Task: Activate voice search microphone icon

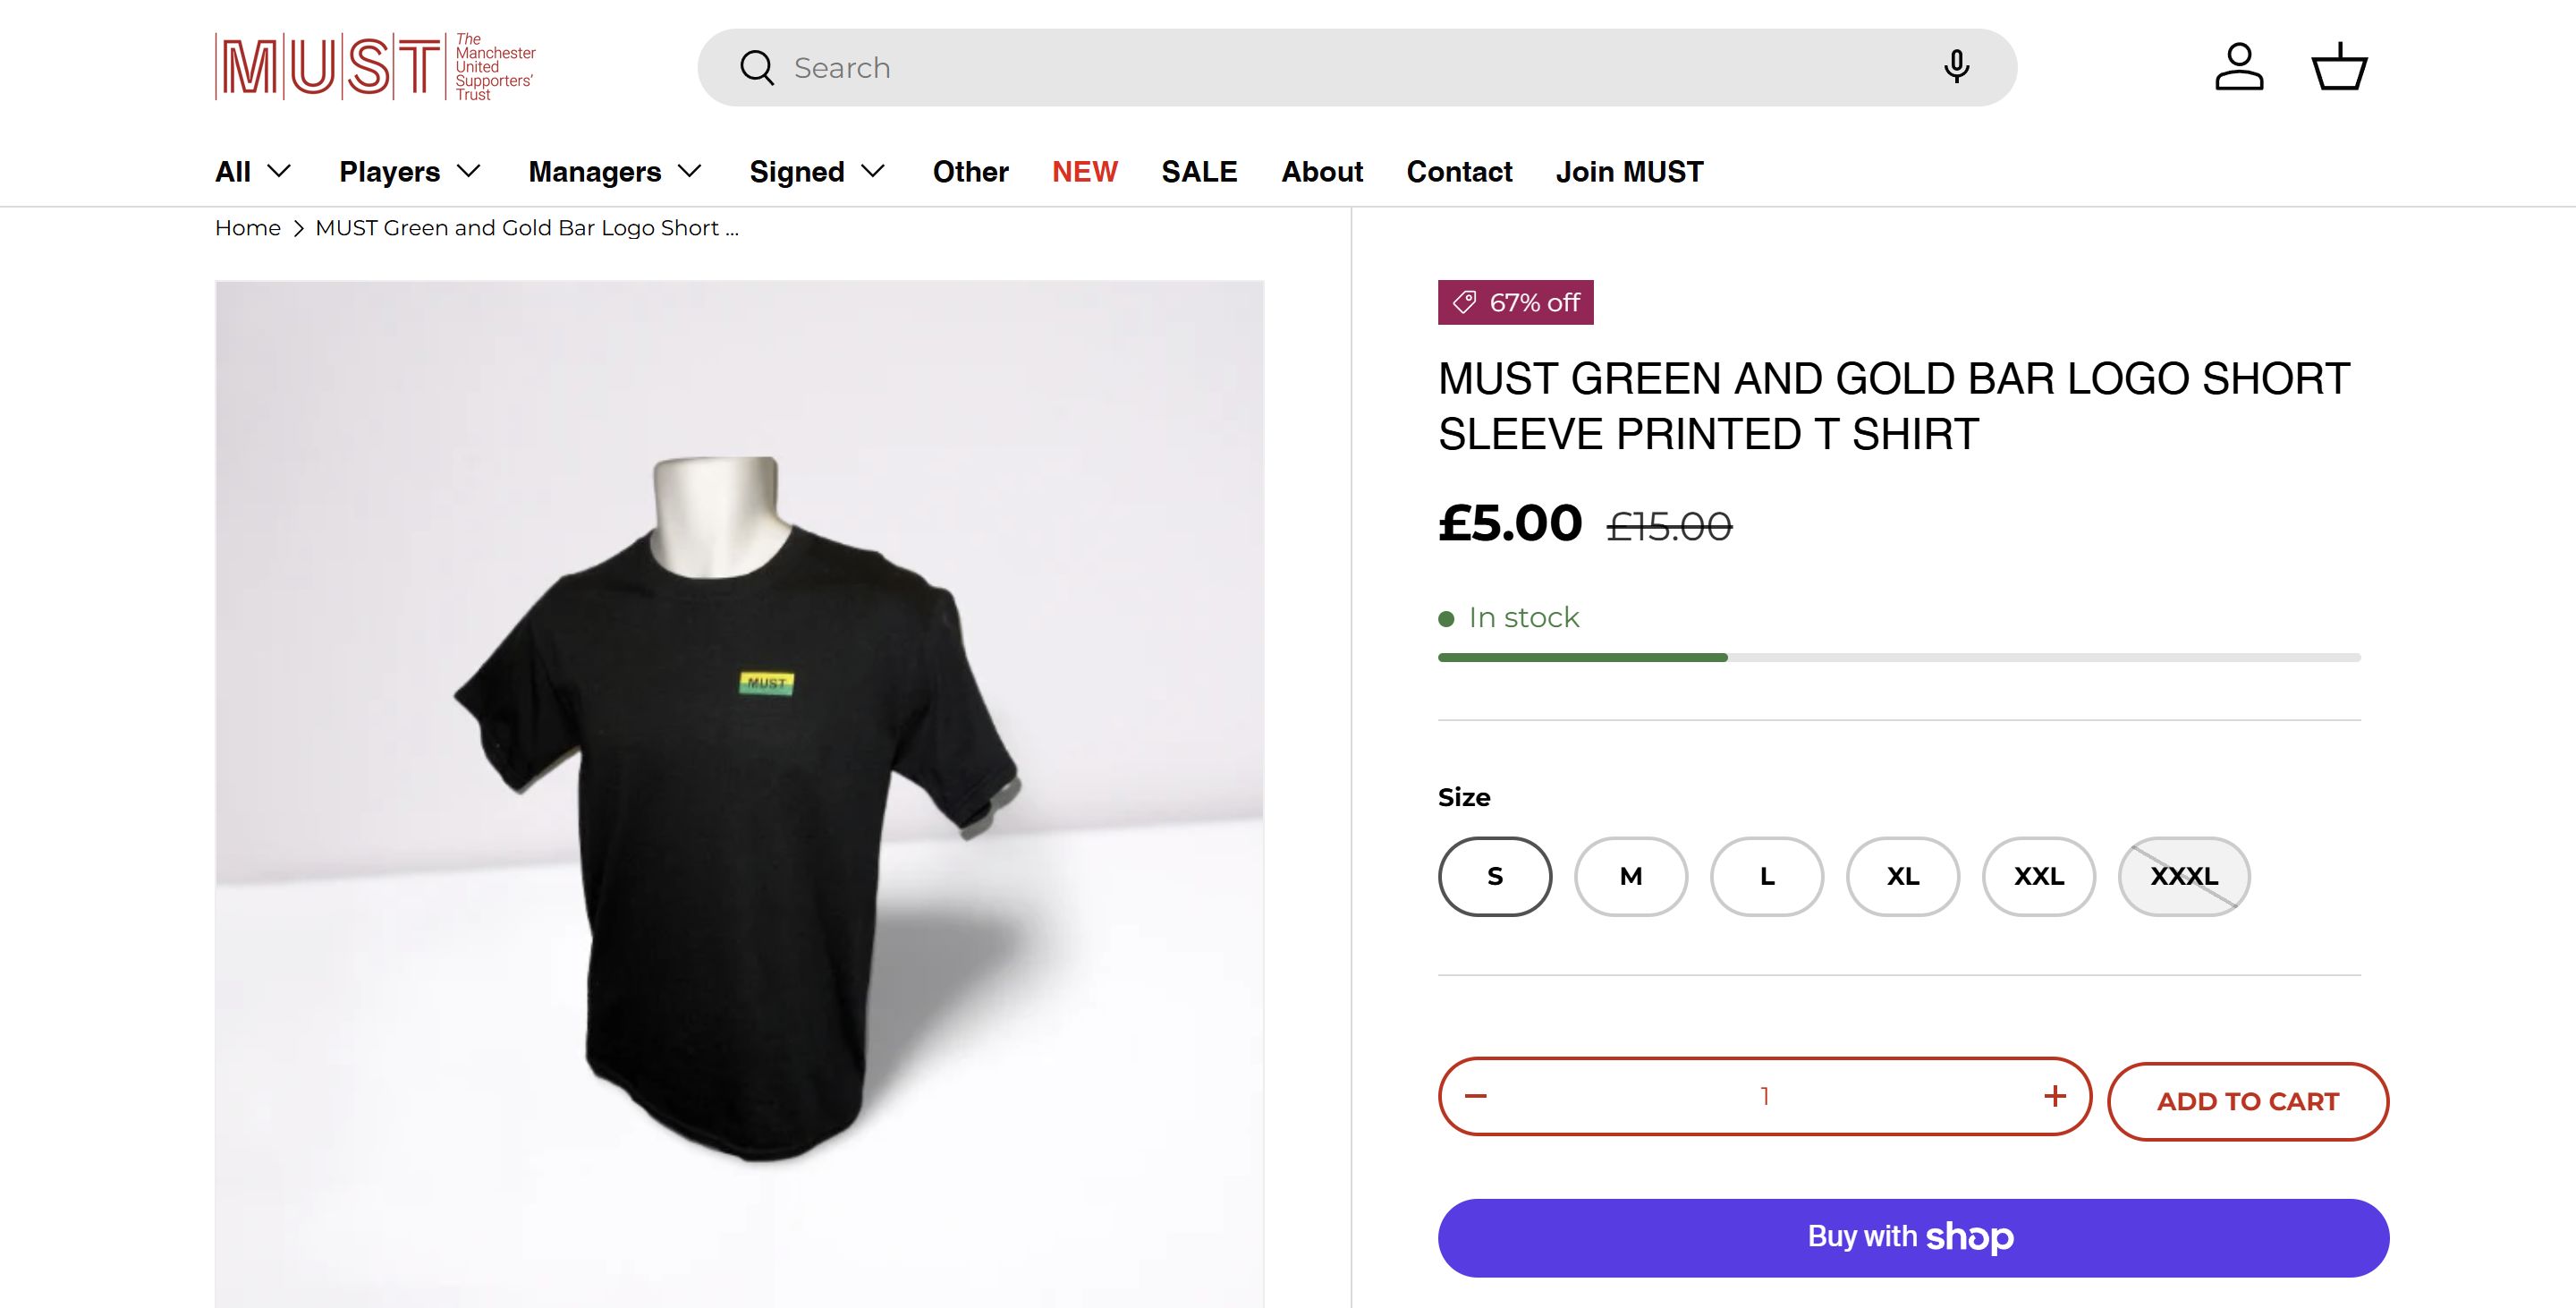Action: pos(1956,67)
